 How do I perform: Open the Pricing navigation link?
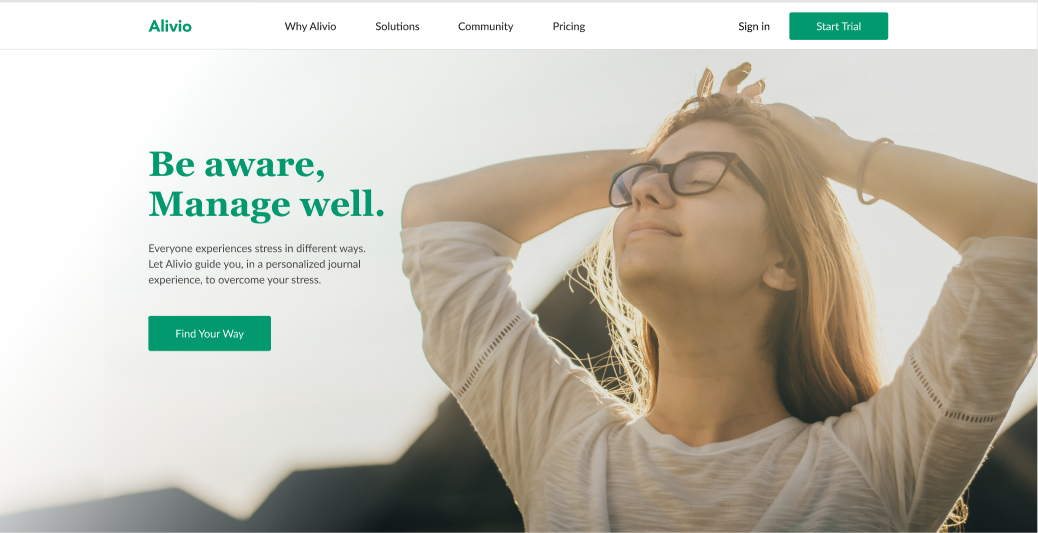coord(569,26)
